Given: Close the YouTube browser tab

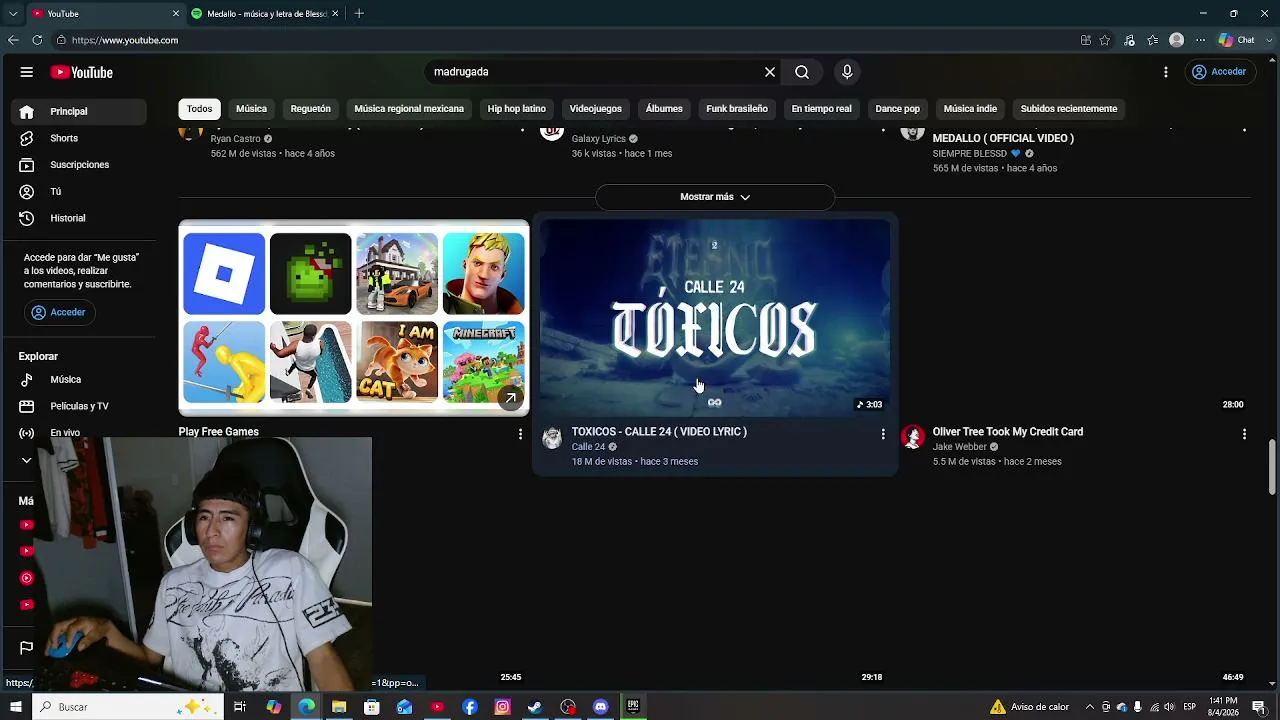Looking at the screenshot, I should pos(176,14).
